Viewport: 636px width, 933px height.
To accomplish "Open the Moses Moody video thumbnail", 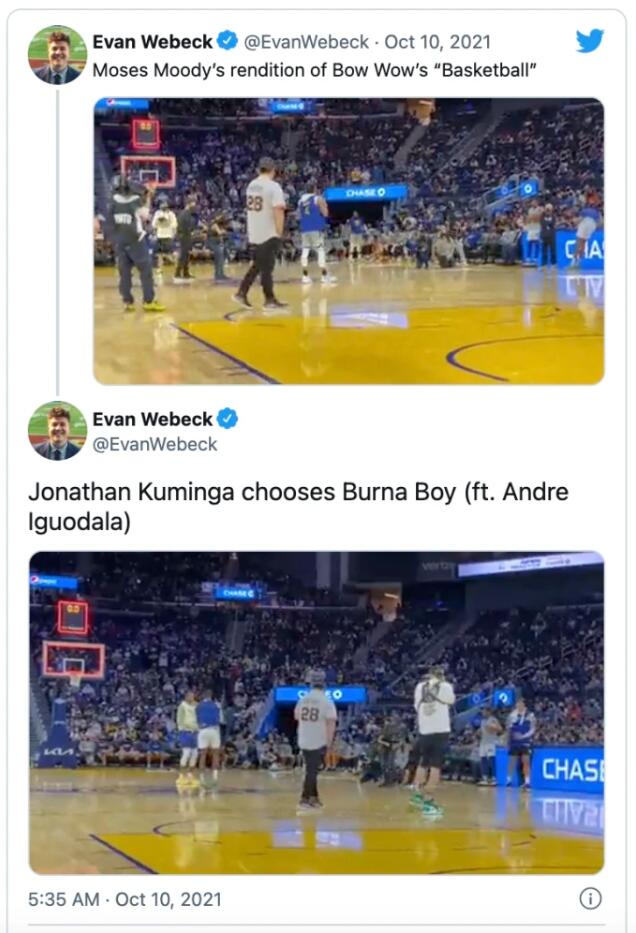I will pyautogui.click(x=348, y=241).
